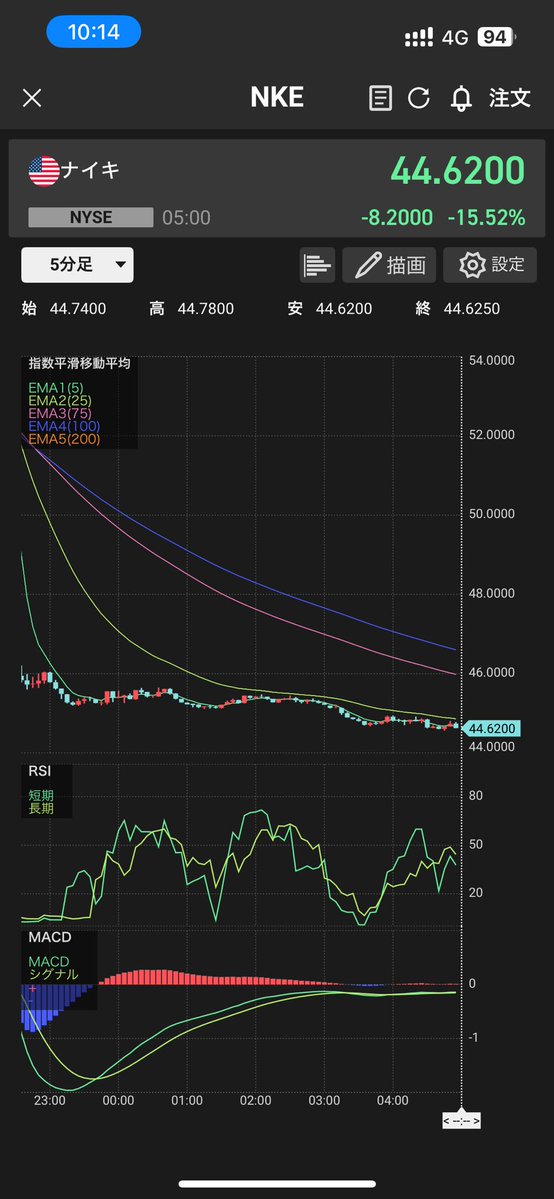Close the NKE chart screen
The image size is (554, 1199).
click(31, 98)
